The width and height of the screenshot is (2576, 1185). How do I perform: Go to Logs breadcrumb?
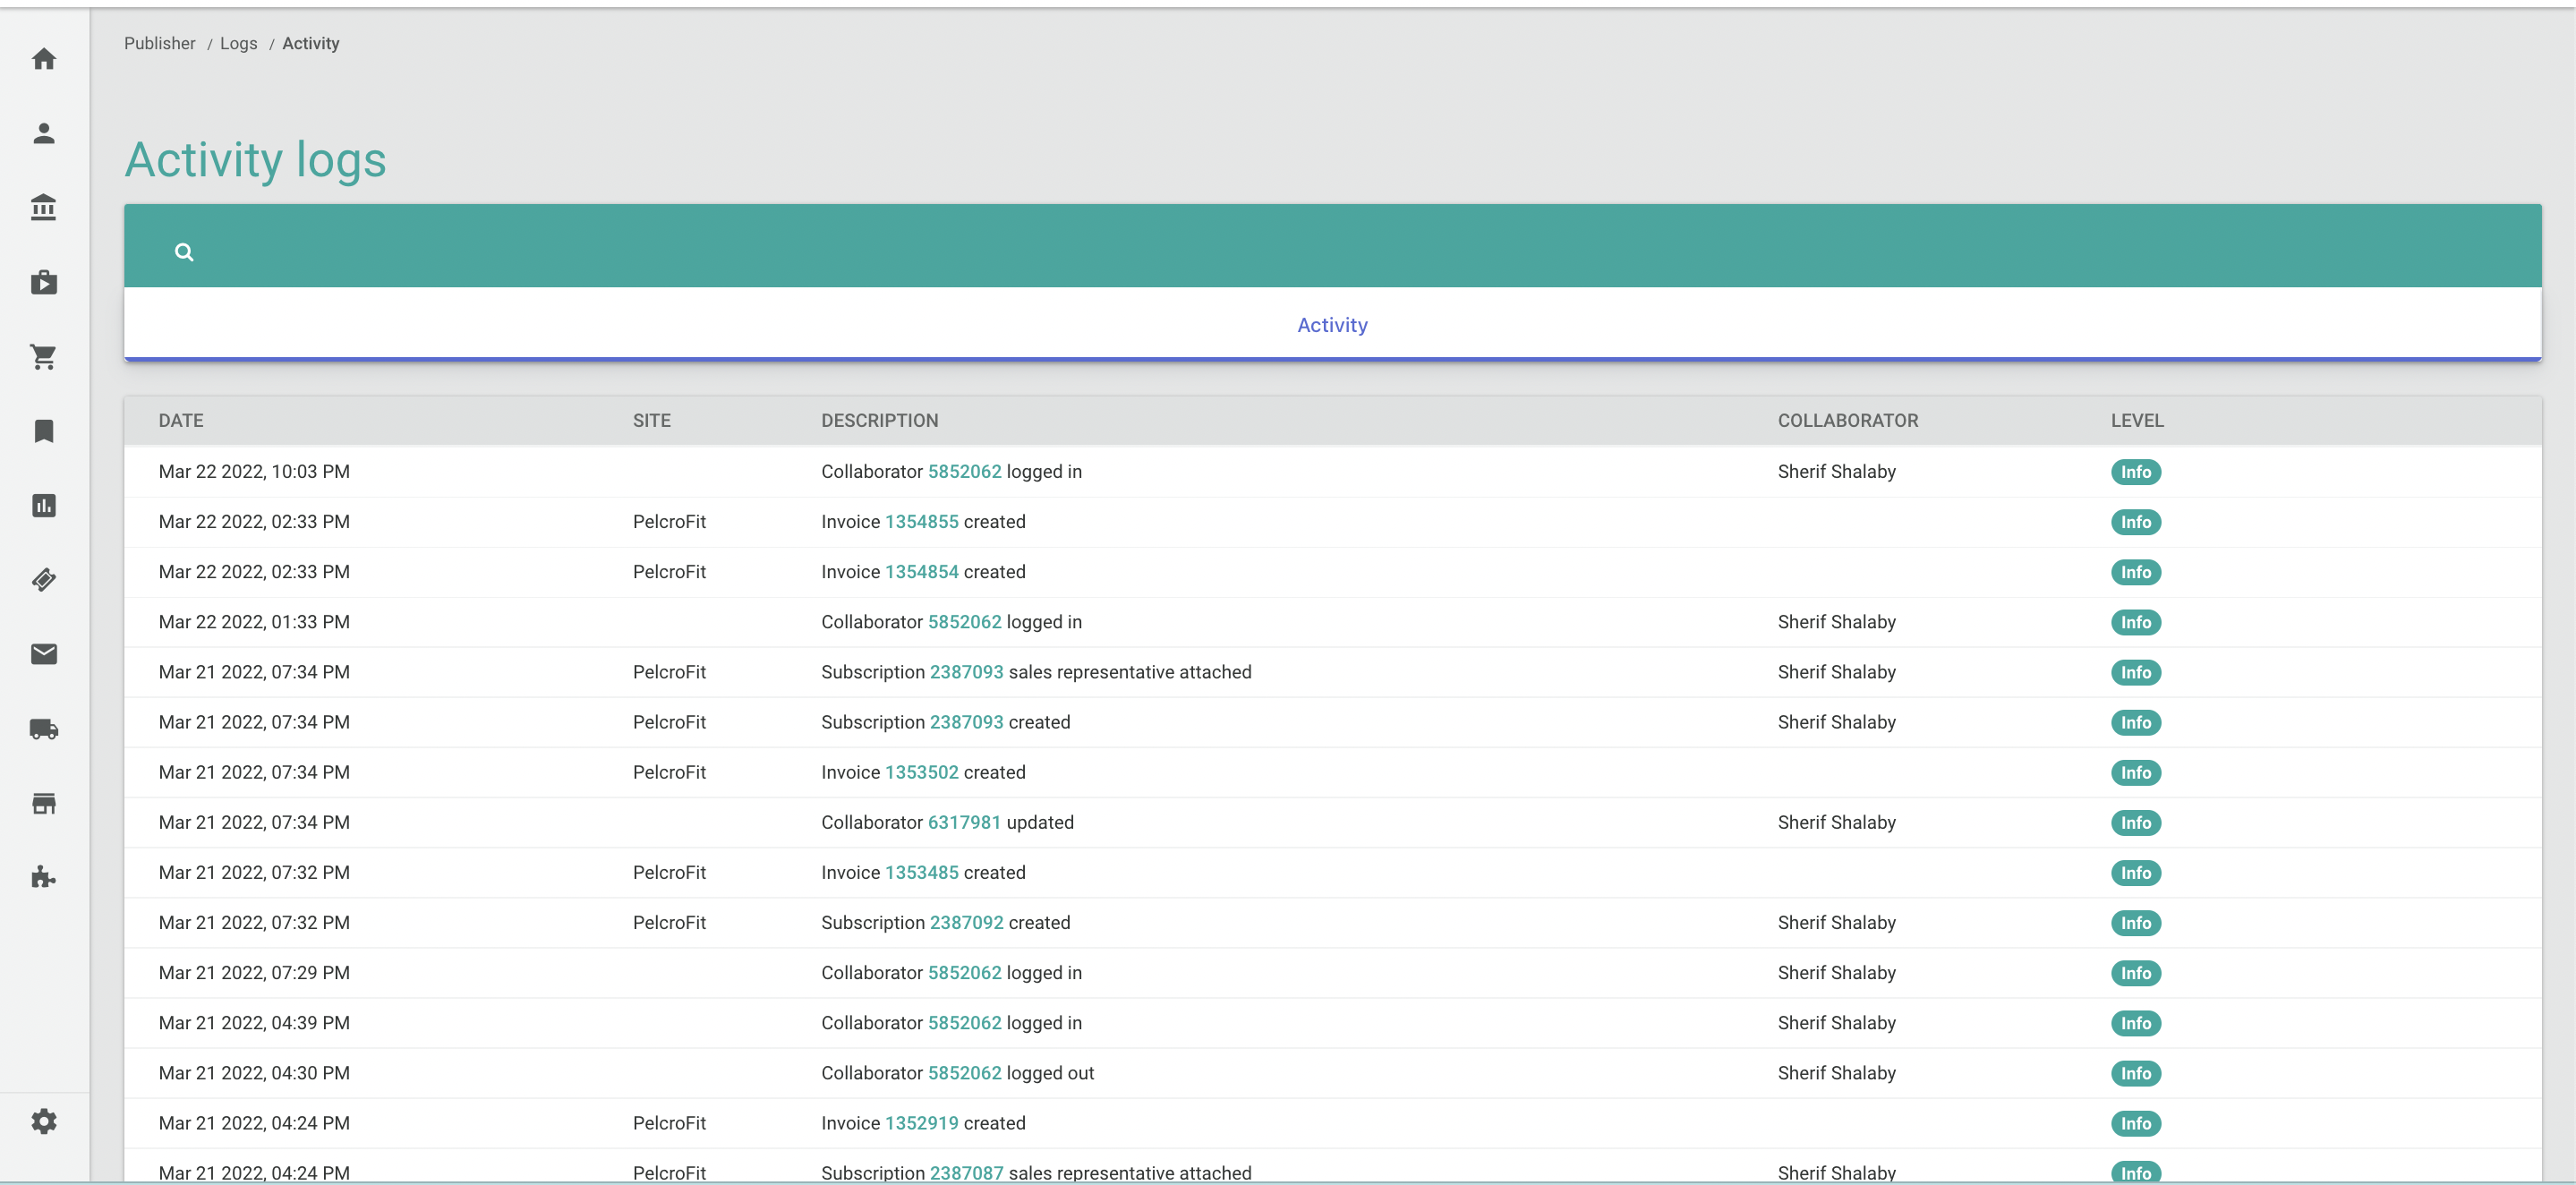coord(238,43)
